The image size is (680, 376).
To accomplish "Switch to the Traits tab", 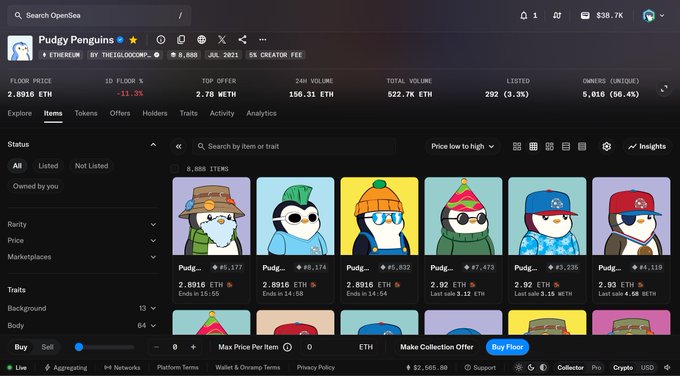I will 189,113.
